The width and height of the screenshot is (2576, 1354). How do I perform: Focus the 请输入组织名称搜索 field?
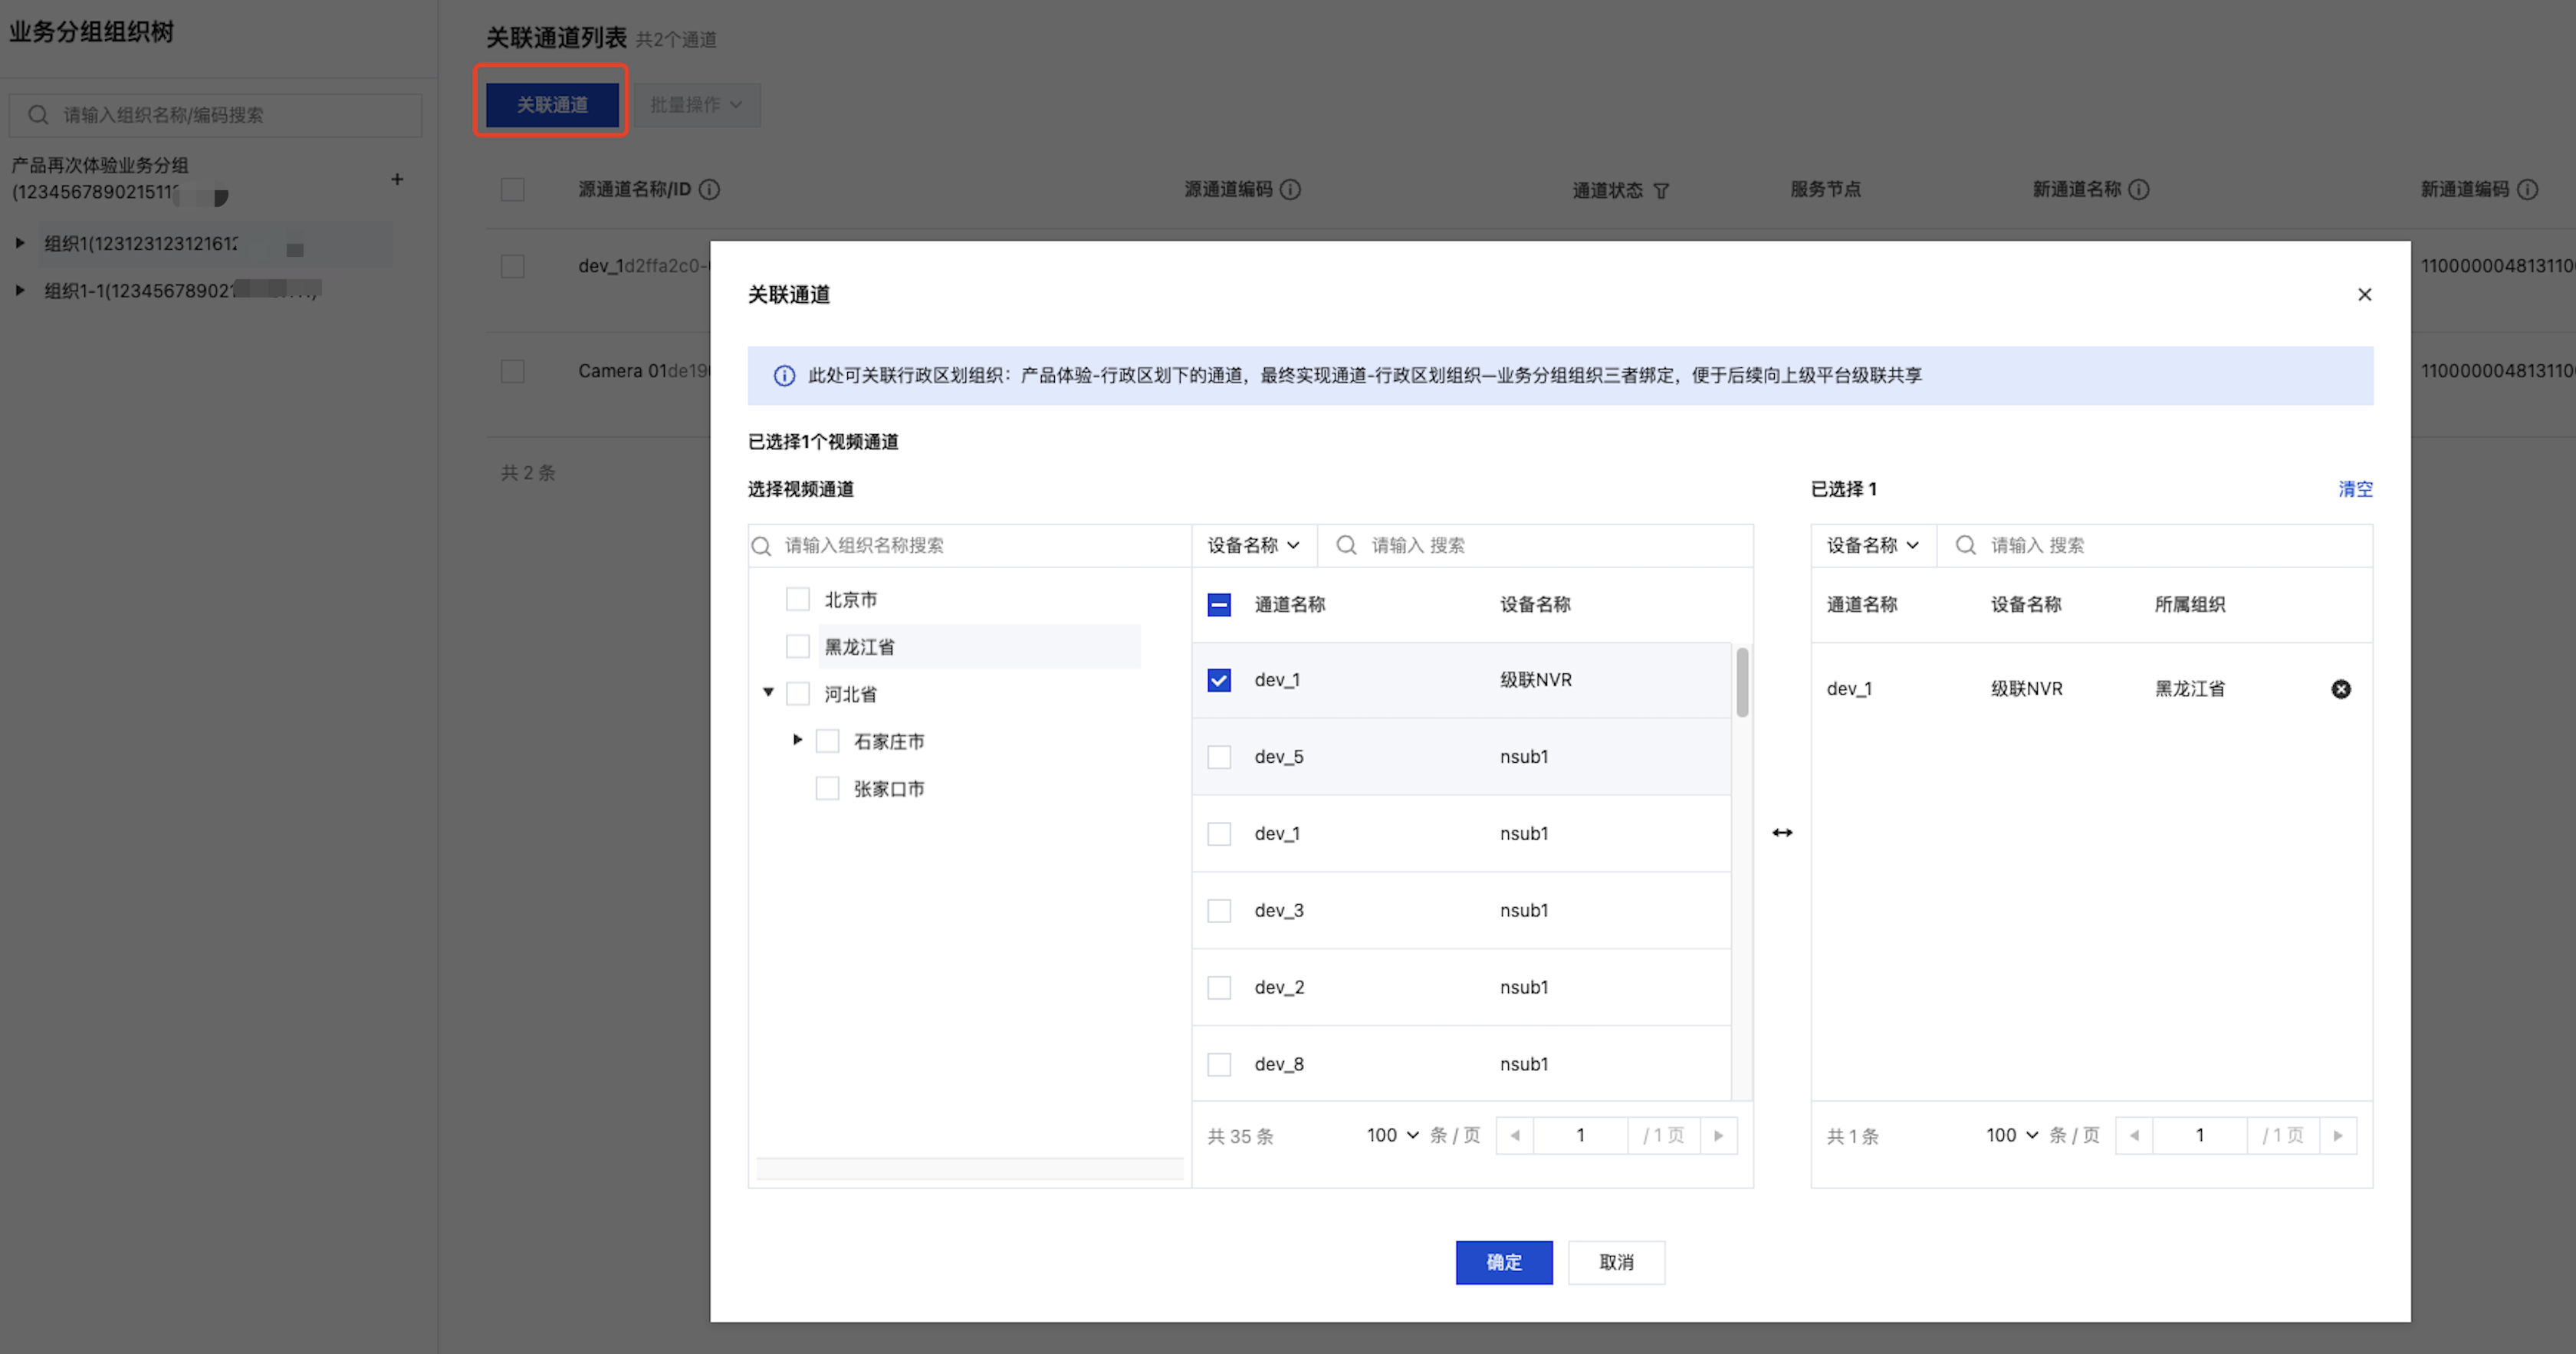coord(969,546)
